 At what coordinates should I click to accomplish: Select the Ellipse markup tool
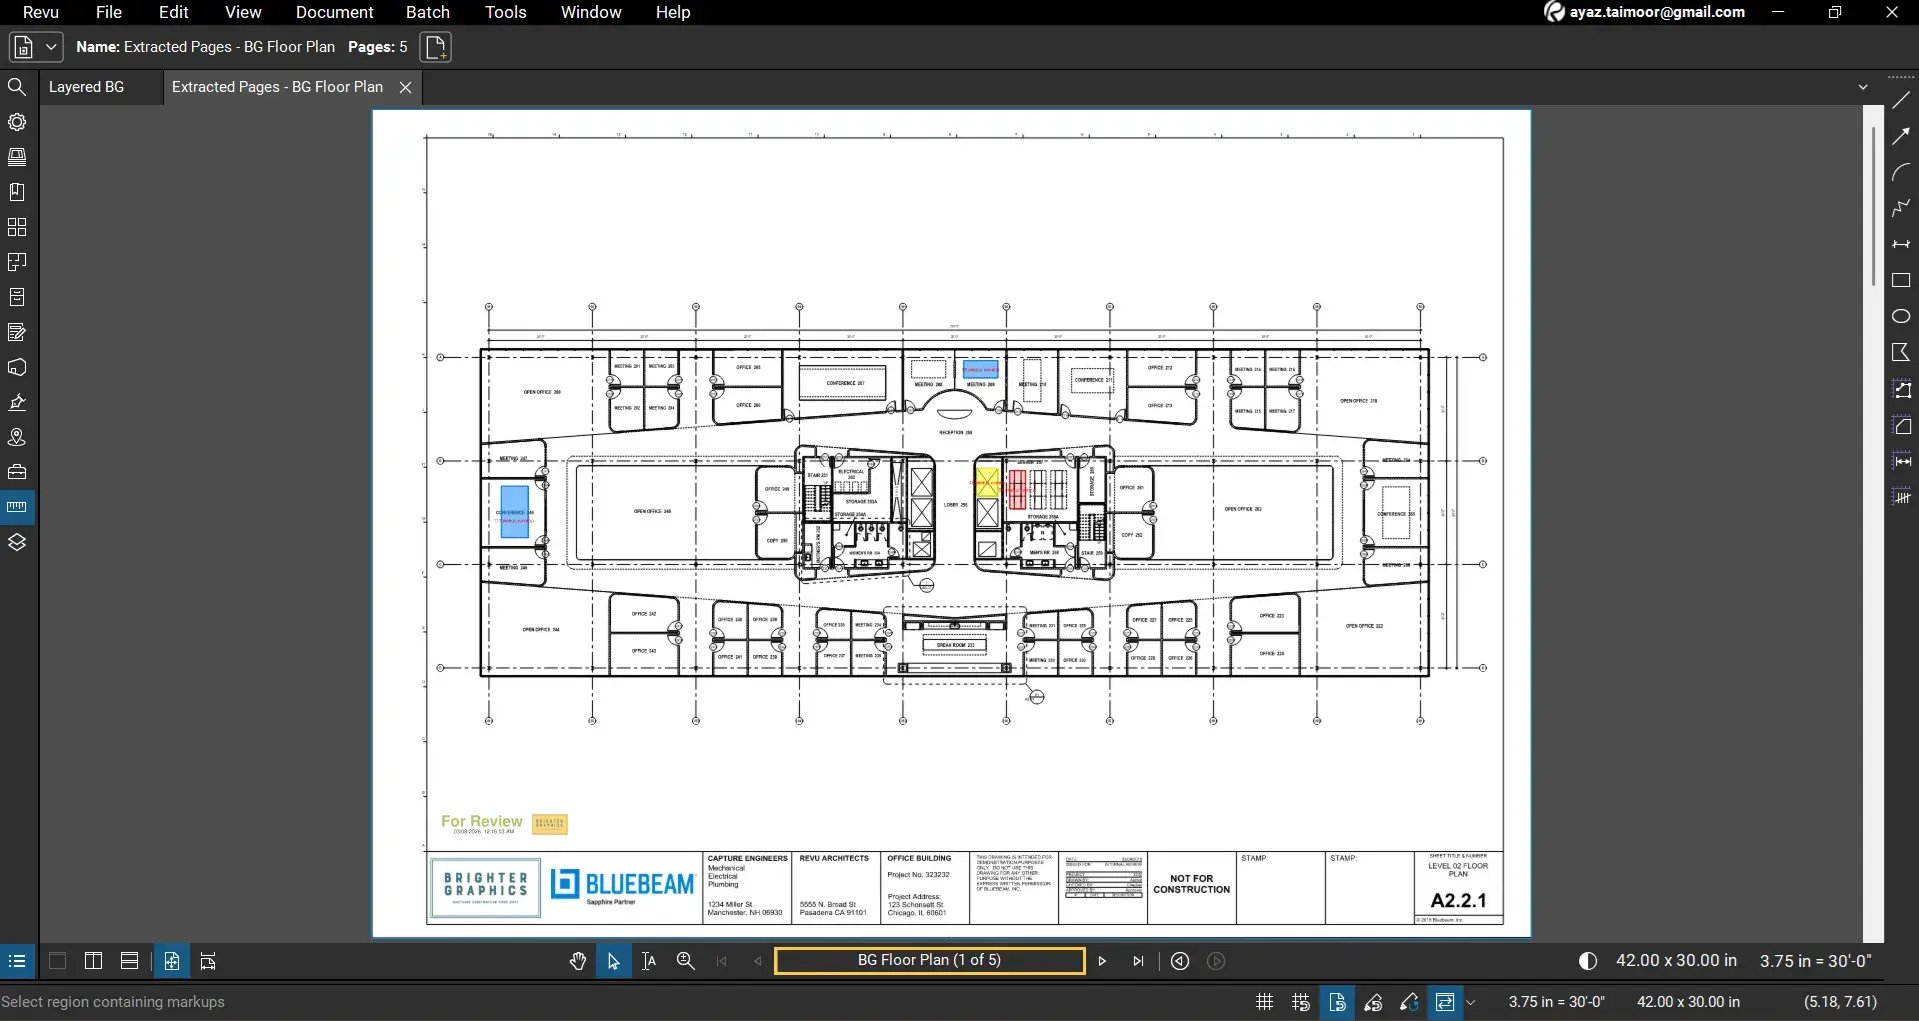click(1901, 316)
